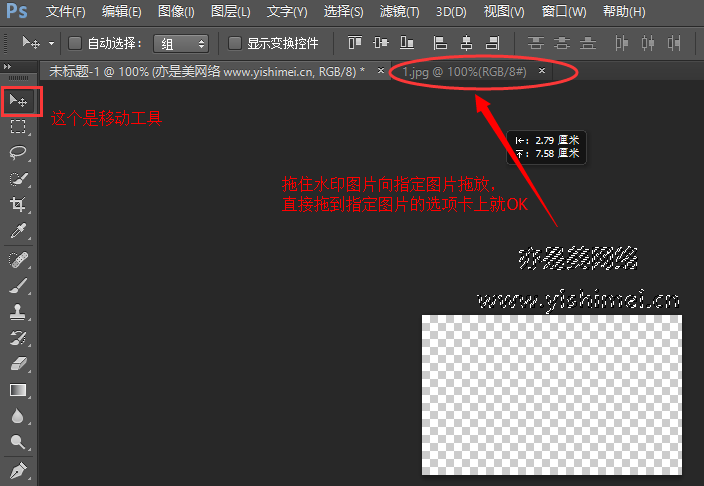Screen dimensions: 704x486
Task: Select the Crop tool
Action: (18, 205)
